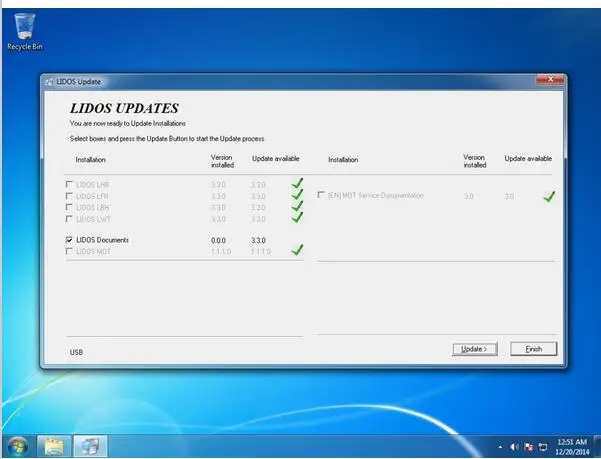Click green checkmark in LIDOS LWT row
This screenshot has width=601, height=459.
pos(297,218)
